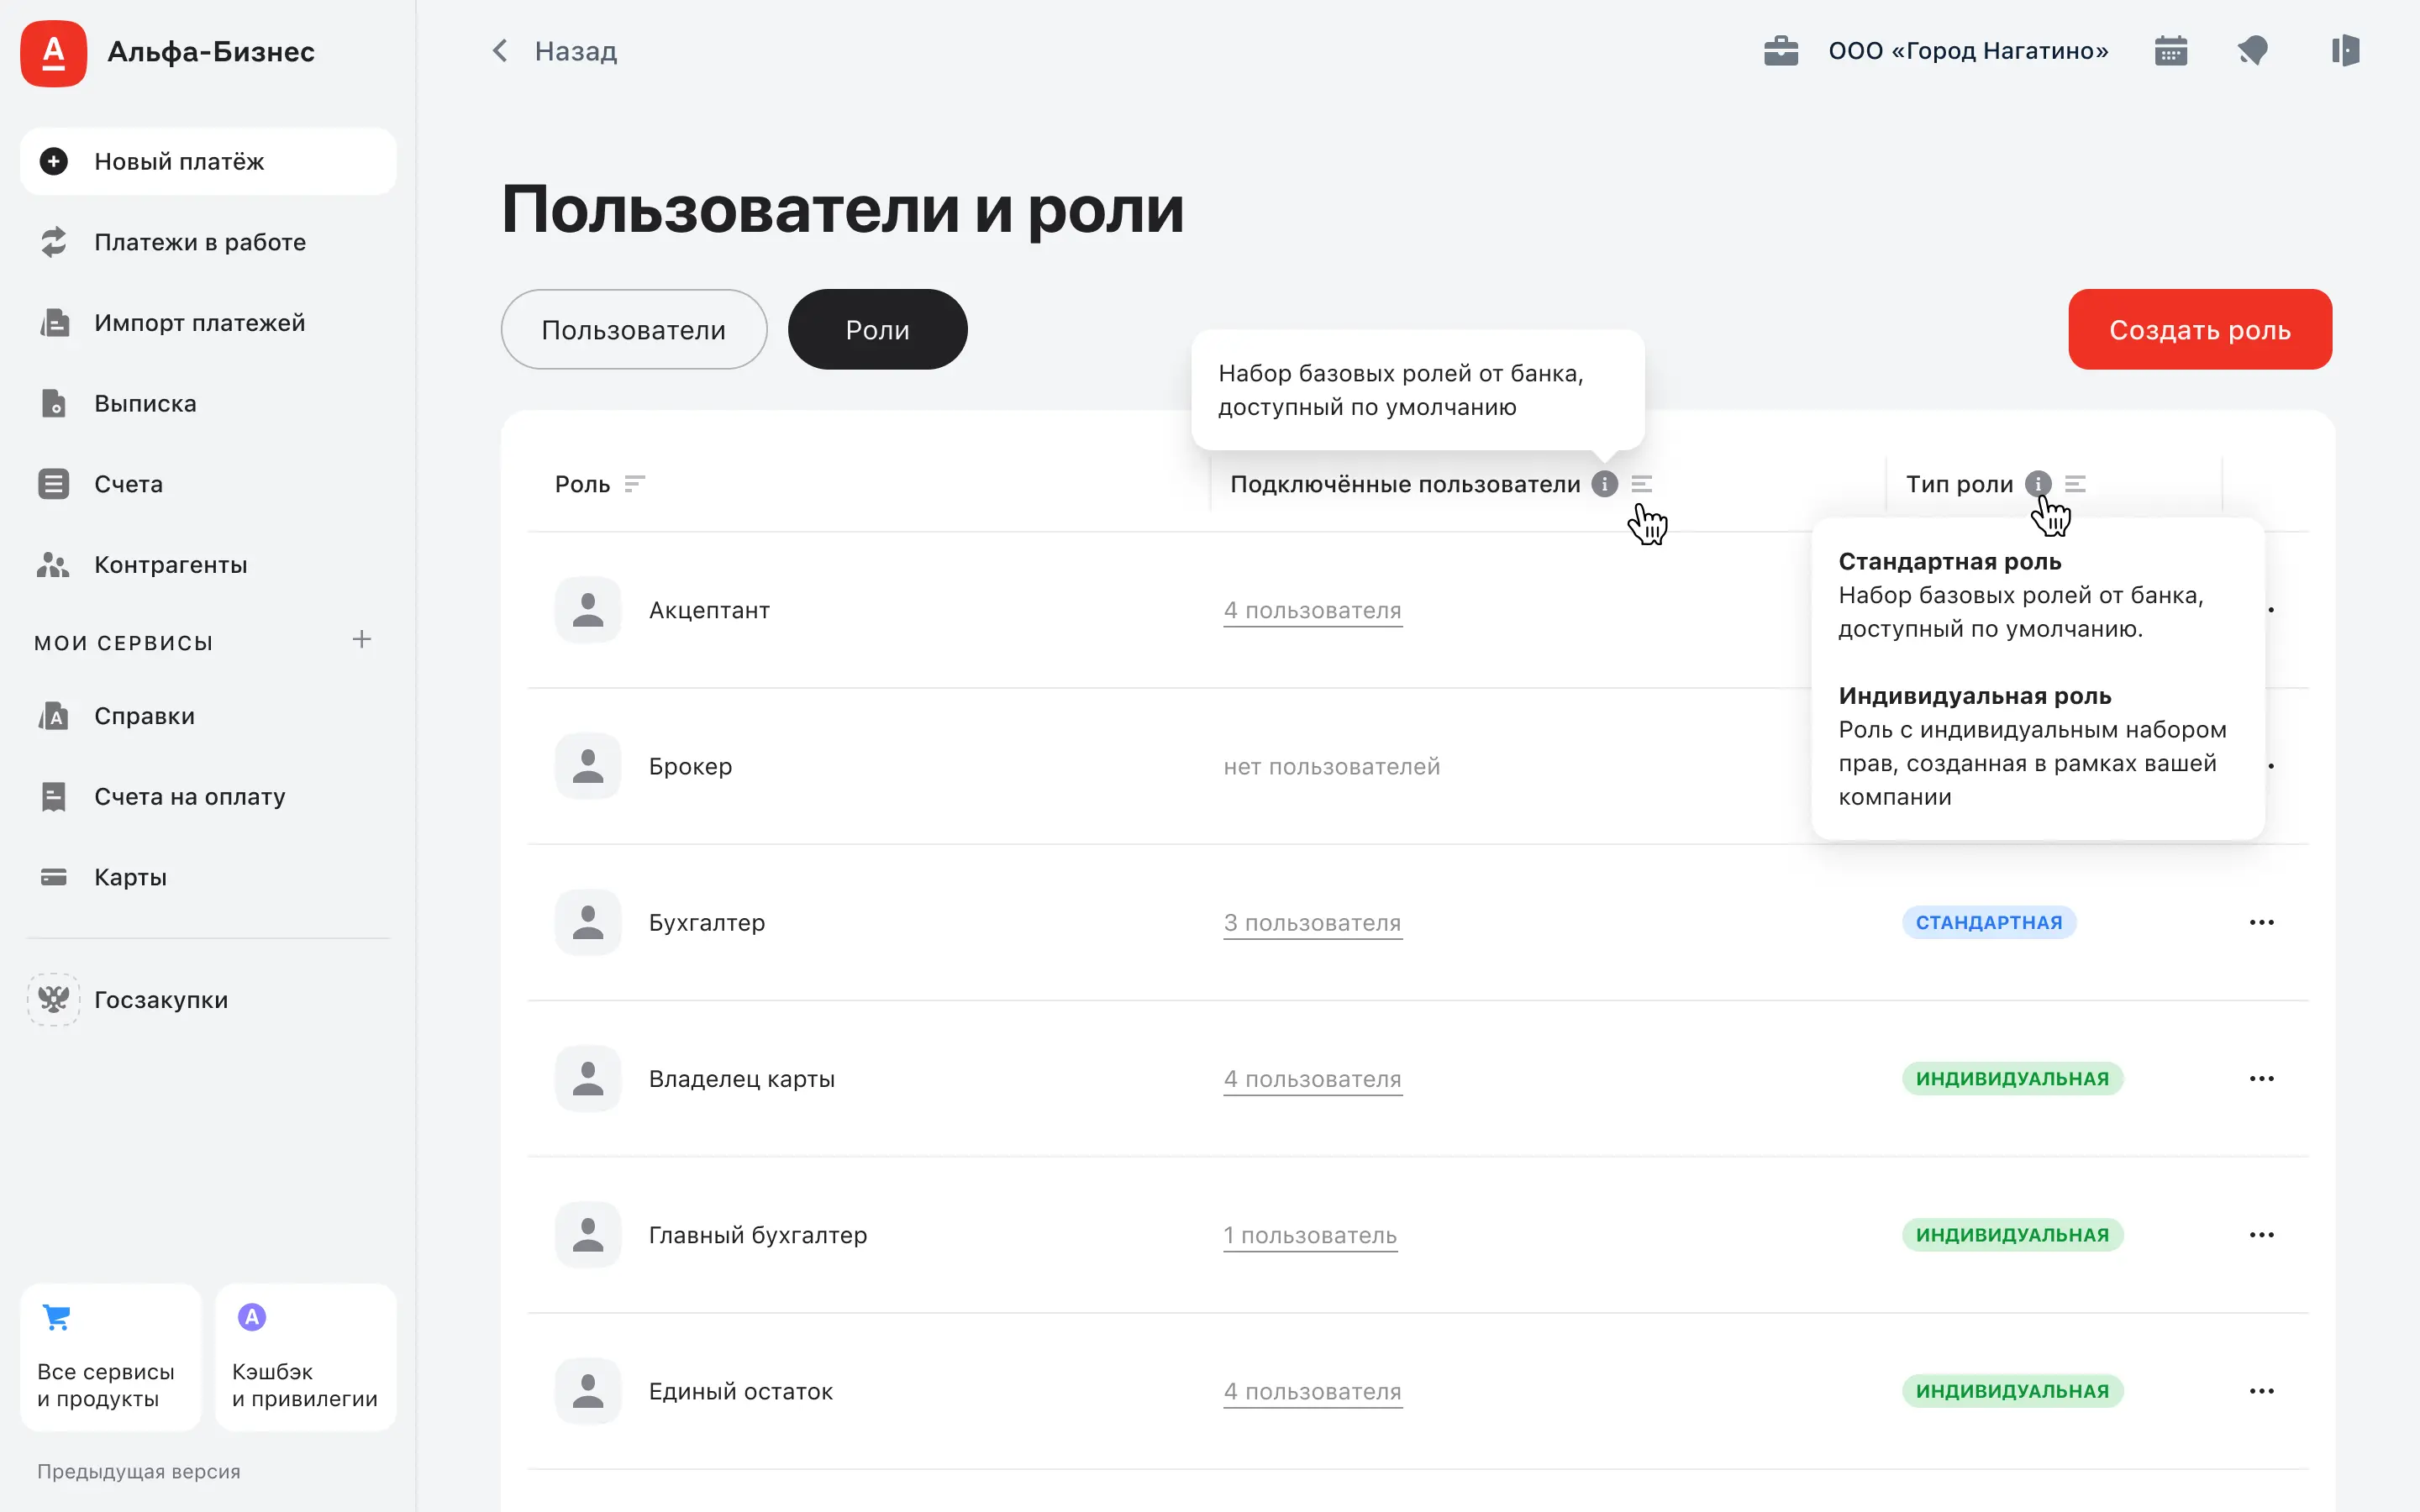2420x1512 pixels.
Task: Switch to Пользователи tab
Action: click(x=633, y=330)
